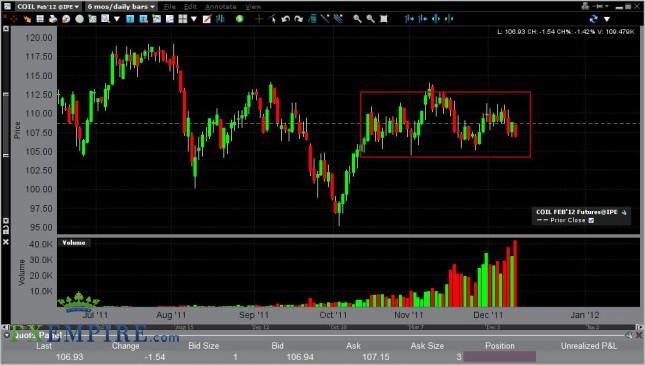Click the blue refresh chart icon
Image resolution: width=645 pixels, height=365 pixels.
coord(593,19)
